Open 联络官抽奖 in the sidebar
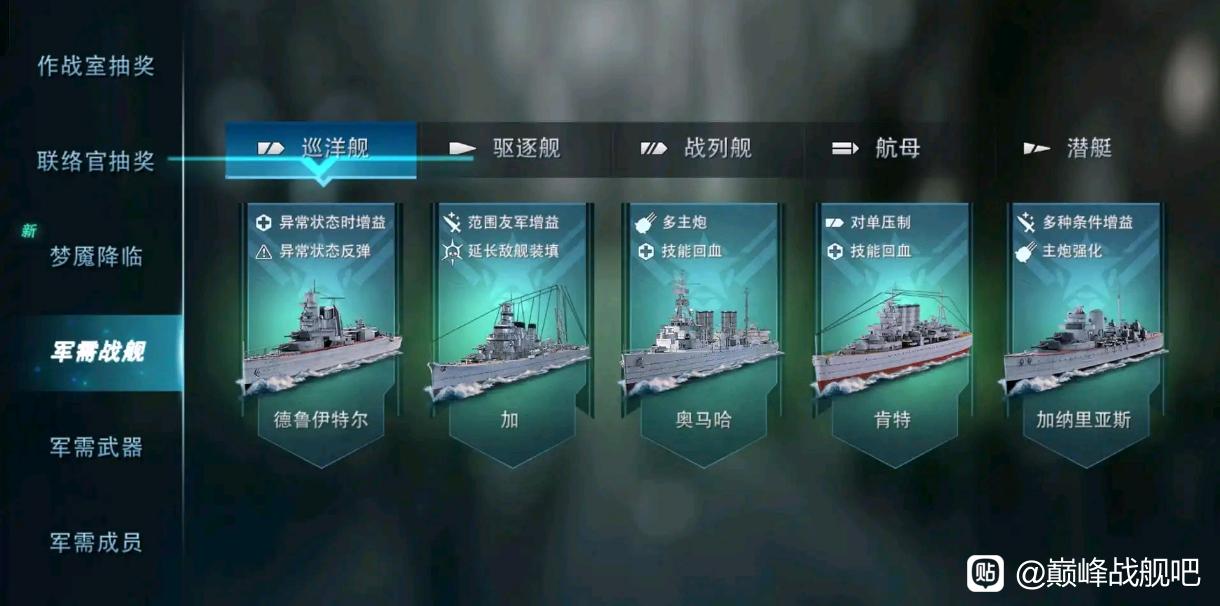1220x606 pixels. coord(96,160)
